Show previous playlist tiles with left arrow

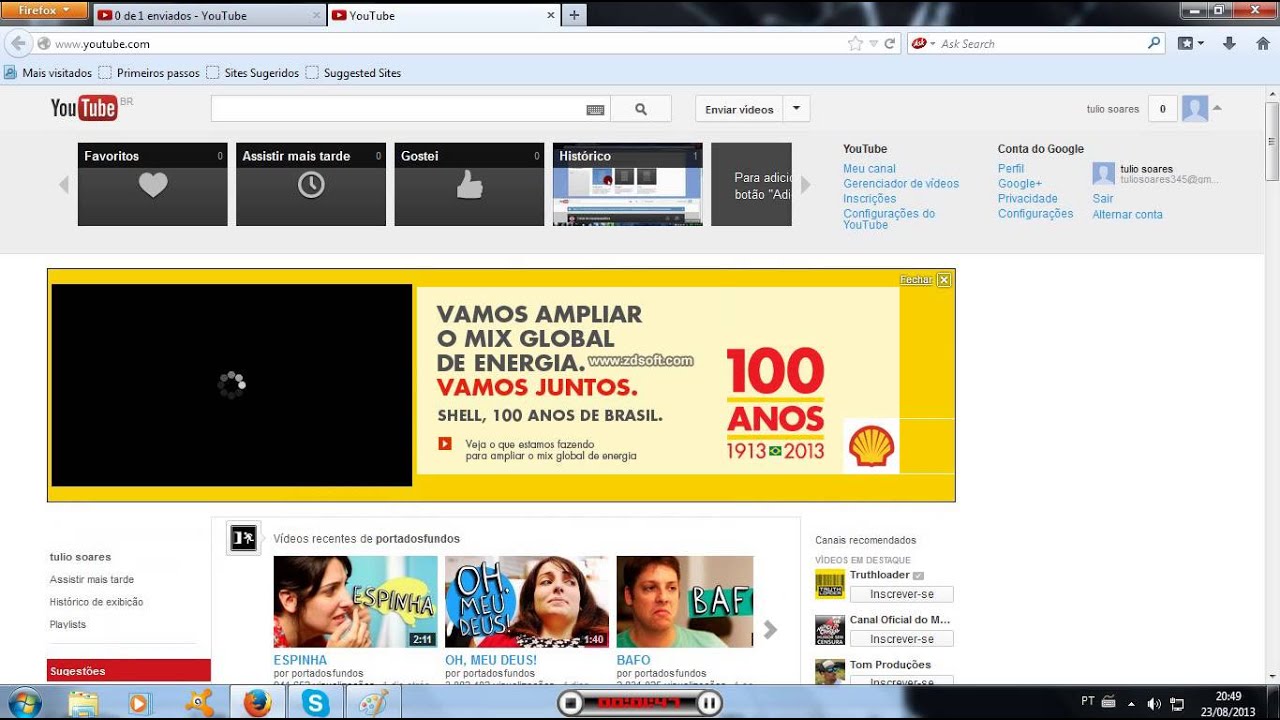(x=64, y=185)
